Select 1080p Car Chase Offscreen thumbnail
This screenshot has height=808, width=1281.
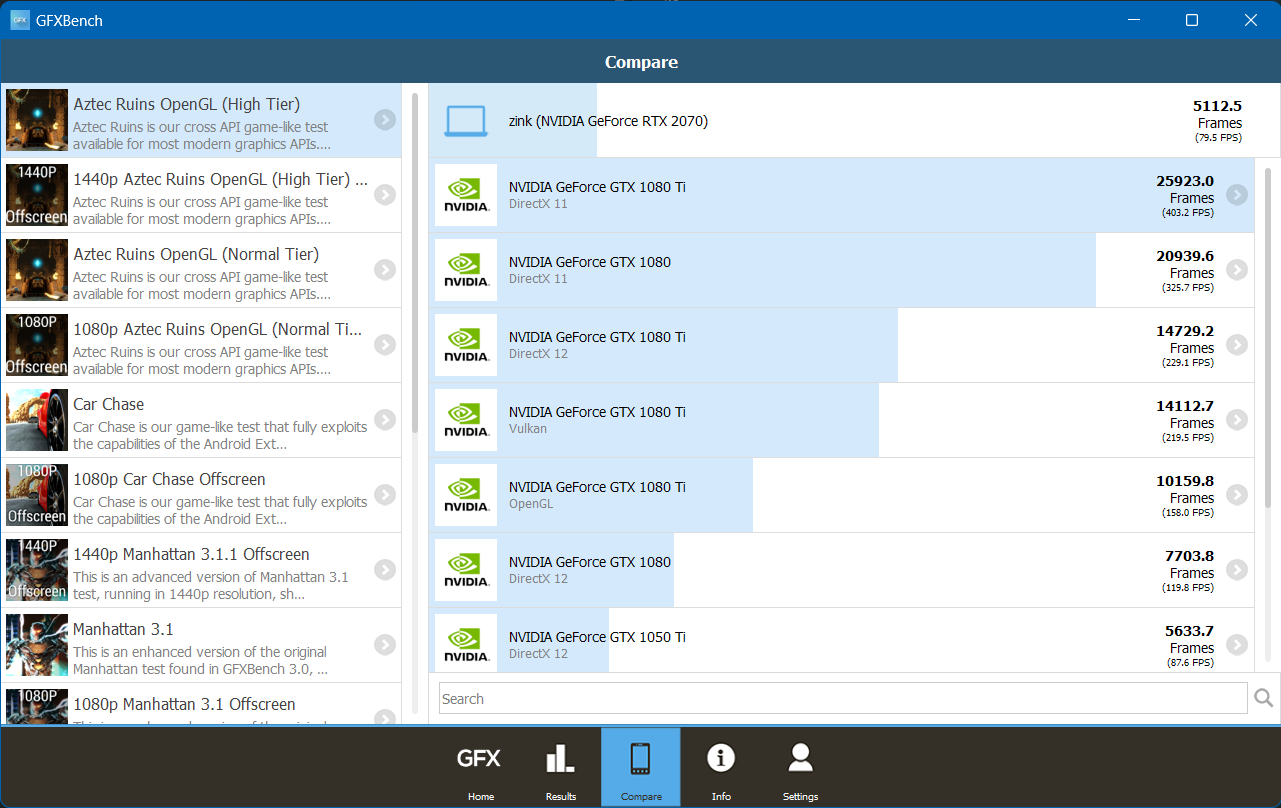tap(37, 495)
